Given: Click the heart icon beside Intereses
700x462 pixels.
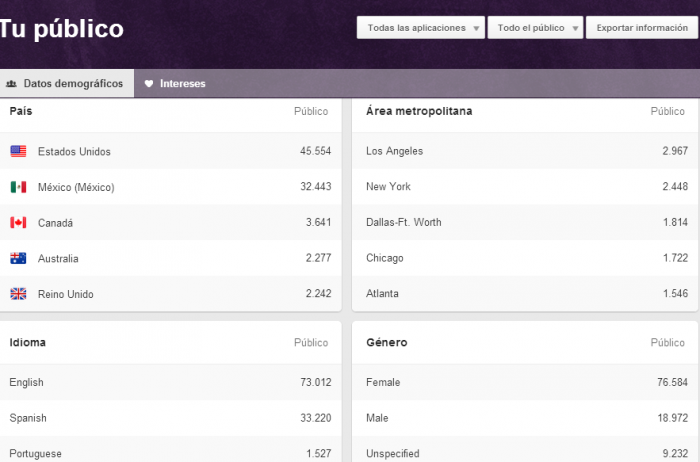Looking at the screenshot, I should (149, 84).
